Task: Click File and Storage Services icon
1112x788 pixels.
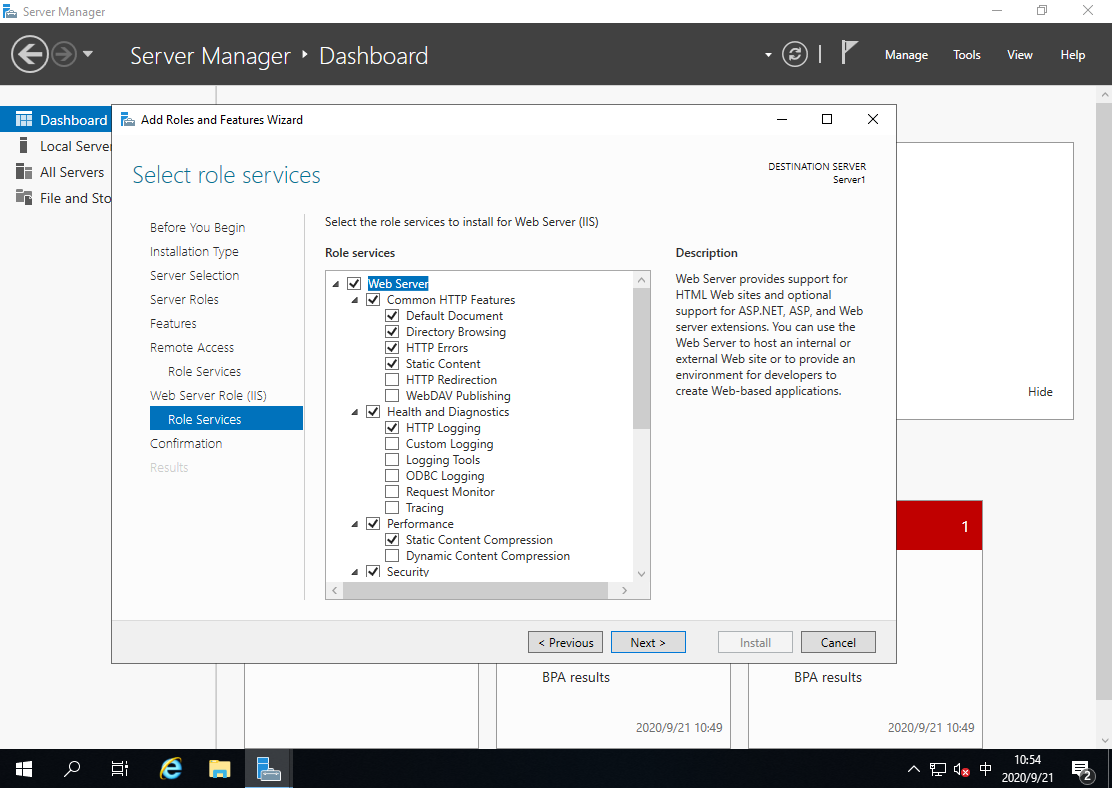Action: click(24, 198)
